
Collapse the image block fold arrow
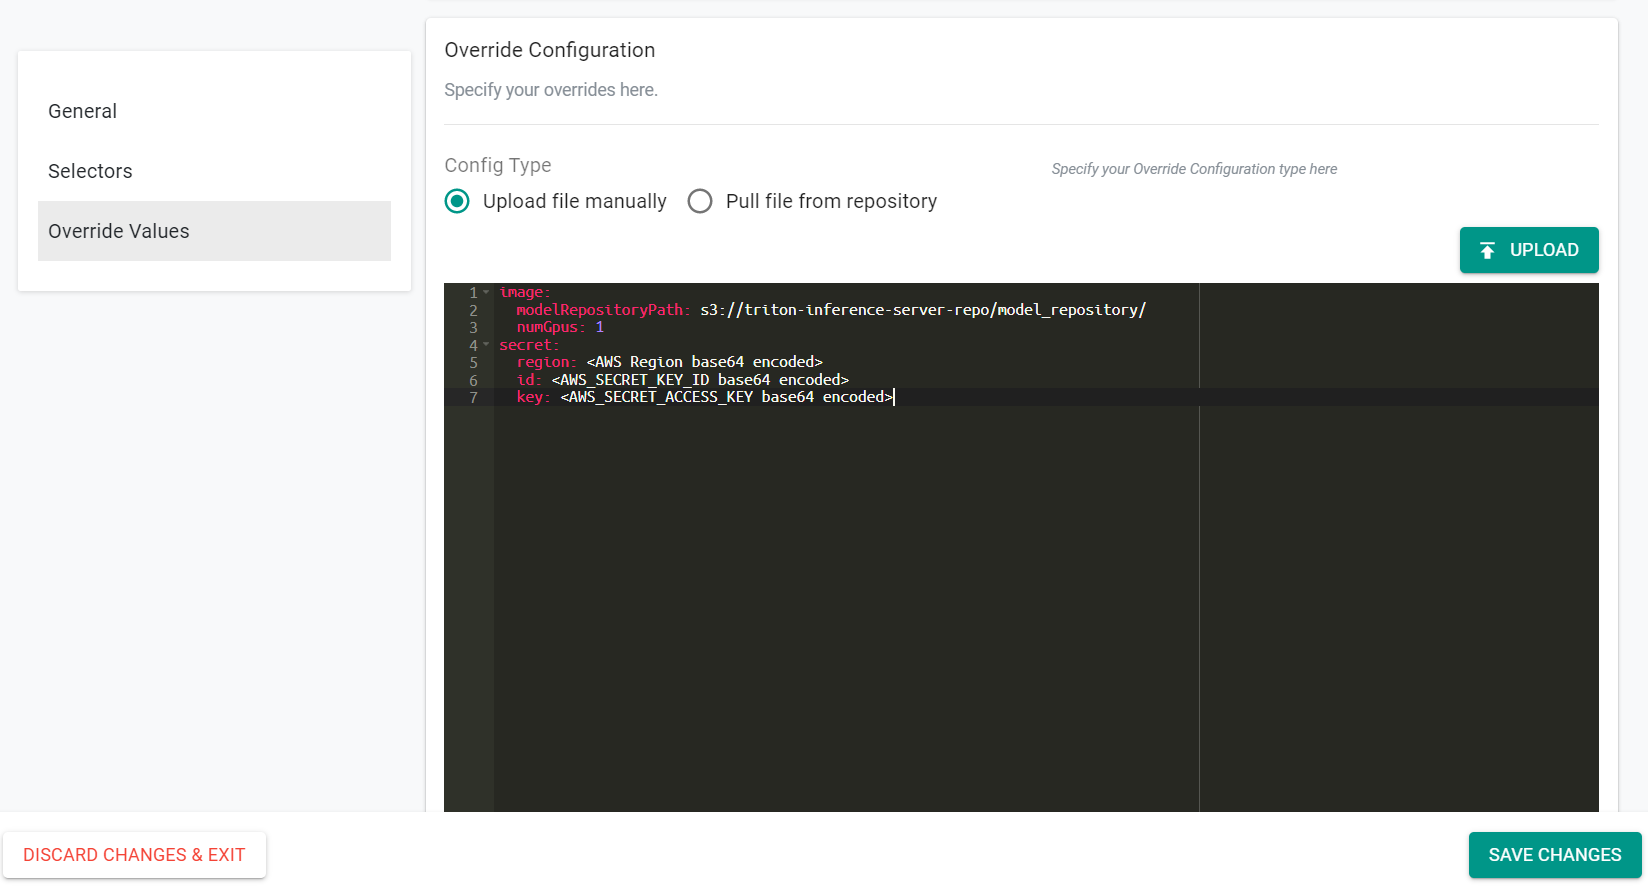pos(487,292)
